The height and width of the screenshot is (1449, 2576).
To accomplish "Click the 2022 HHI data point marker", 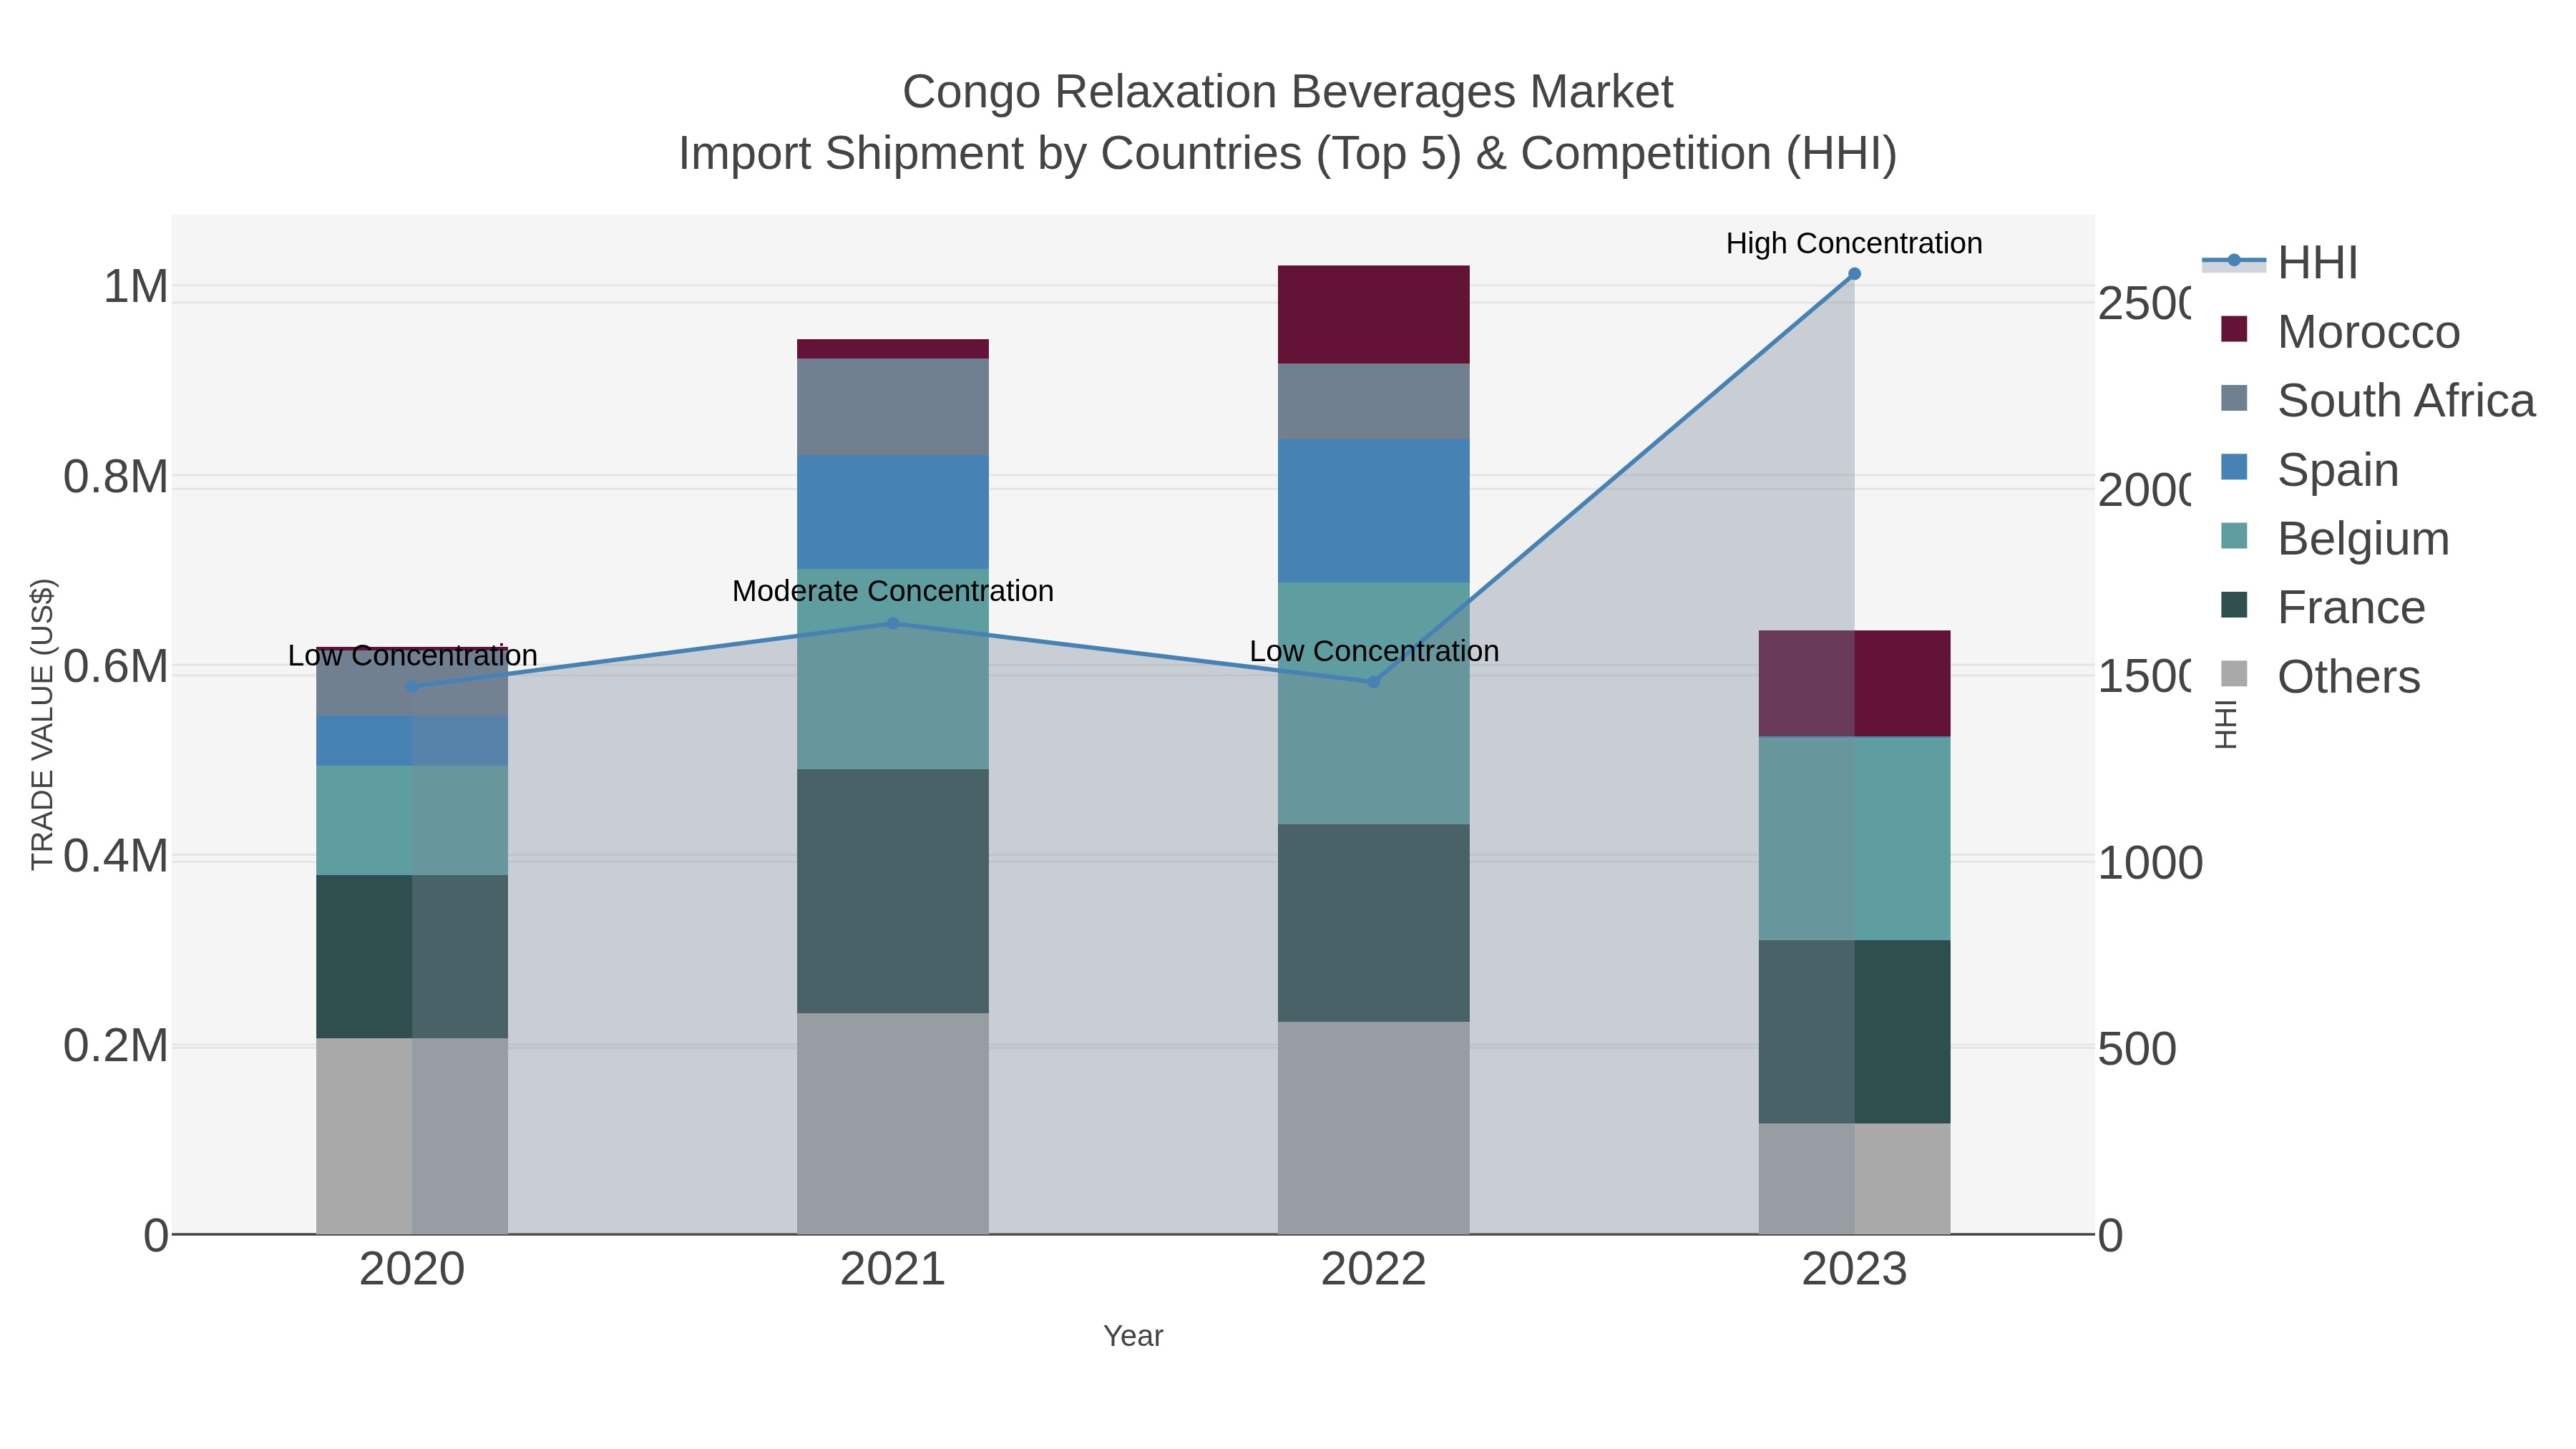I will pyautogui.click(x=1373, y=682).
